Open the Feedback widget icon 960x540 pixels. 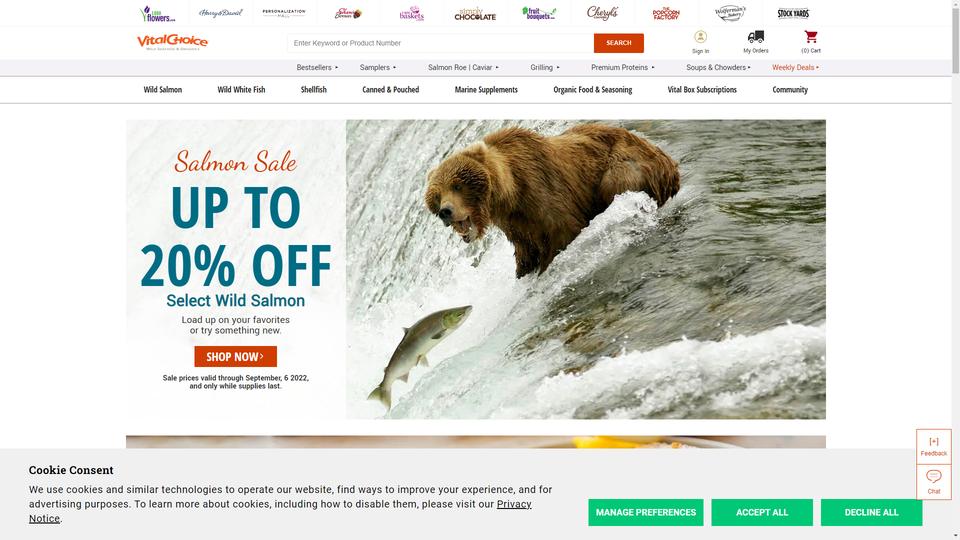934,442
